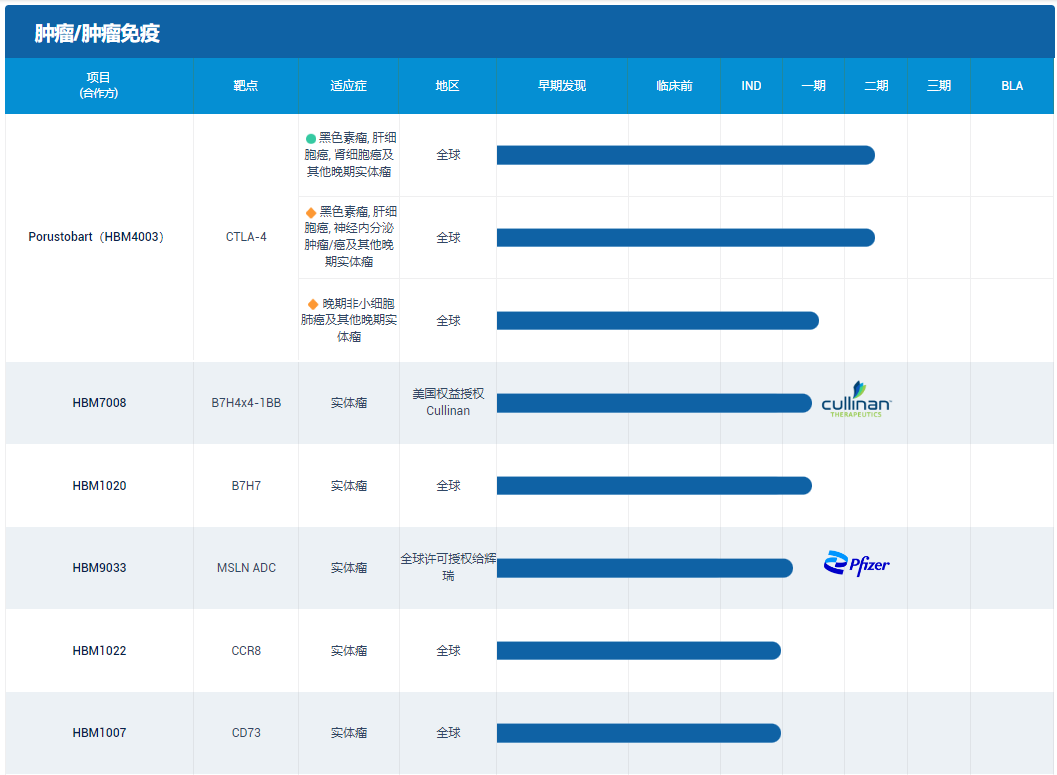Click the orange diamond beside 黑色素瘤 neuroendocrine indication
The width and height of the screenshot is (1057, 775).
pyautogui.click(x=311, y=212)
